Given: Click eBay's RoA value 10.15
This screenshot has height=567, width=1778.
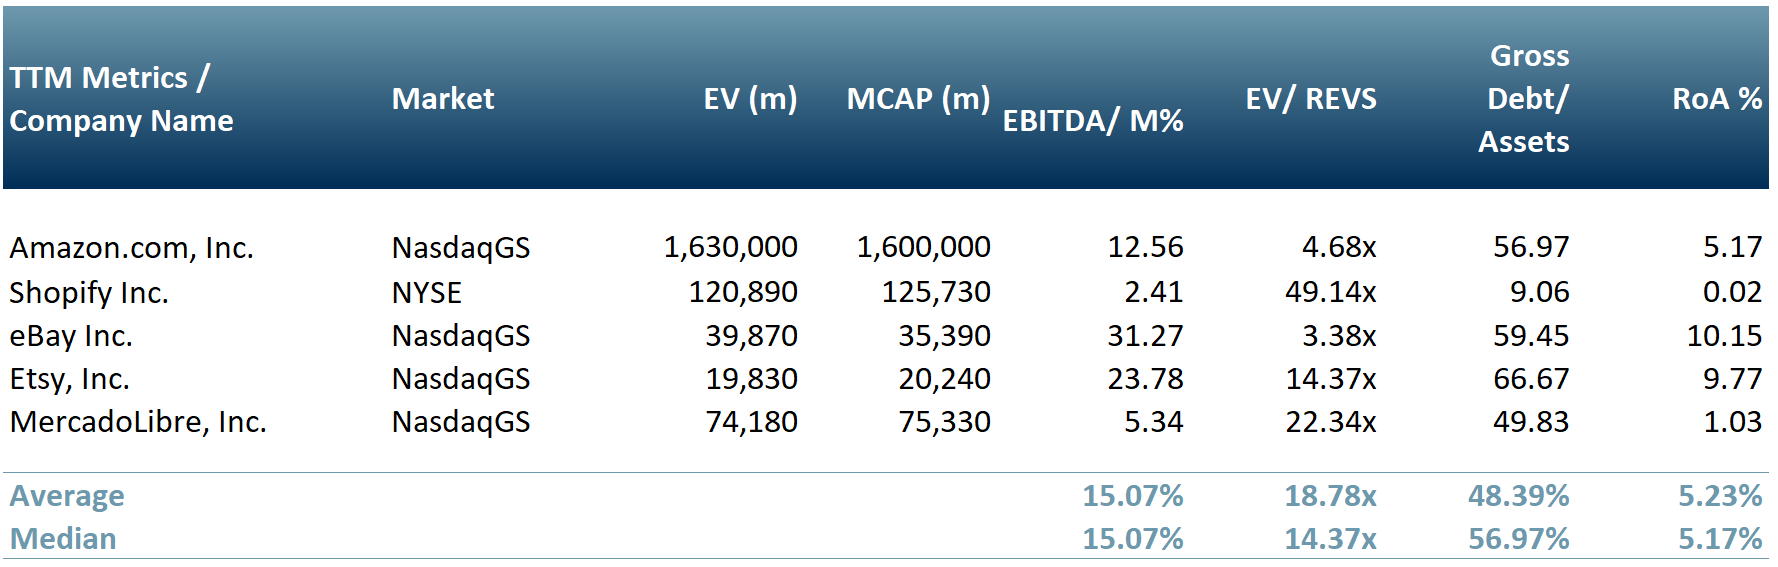Looking at the screenshot, I should (1724, 336).
